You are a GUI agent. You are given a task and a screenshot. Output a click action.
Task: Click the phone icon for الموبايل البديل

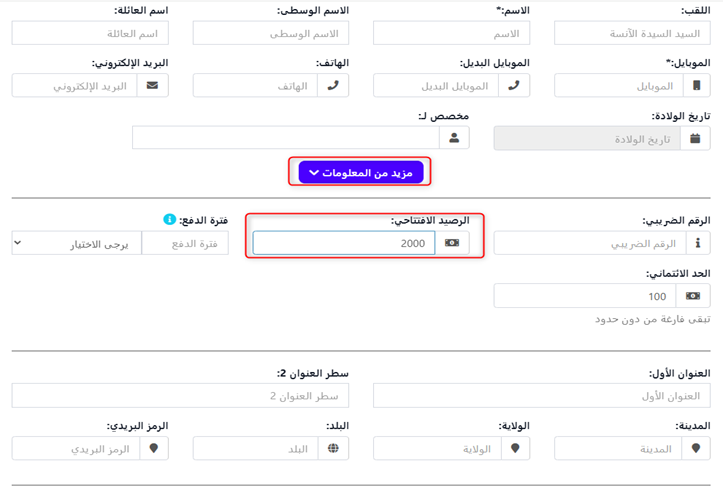[514, 85]
